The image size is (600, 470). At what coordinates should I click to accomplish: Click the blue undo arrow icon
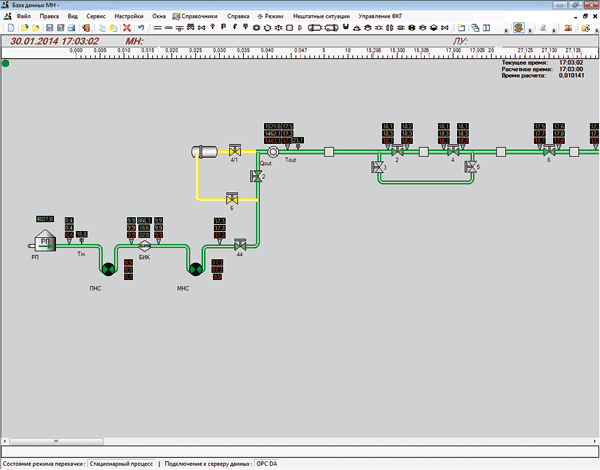click(x=141, y=28)
